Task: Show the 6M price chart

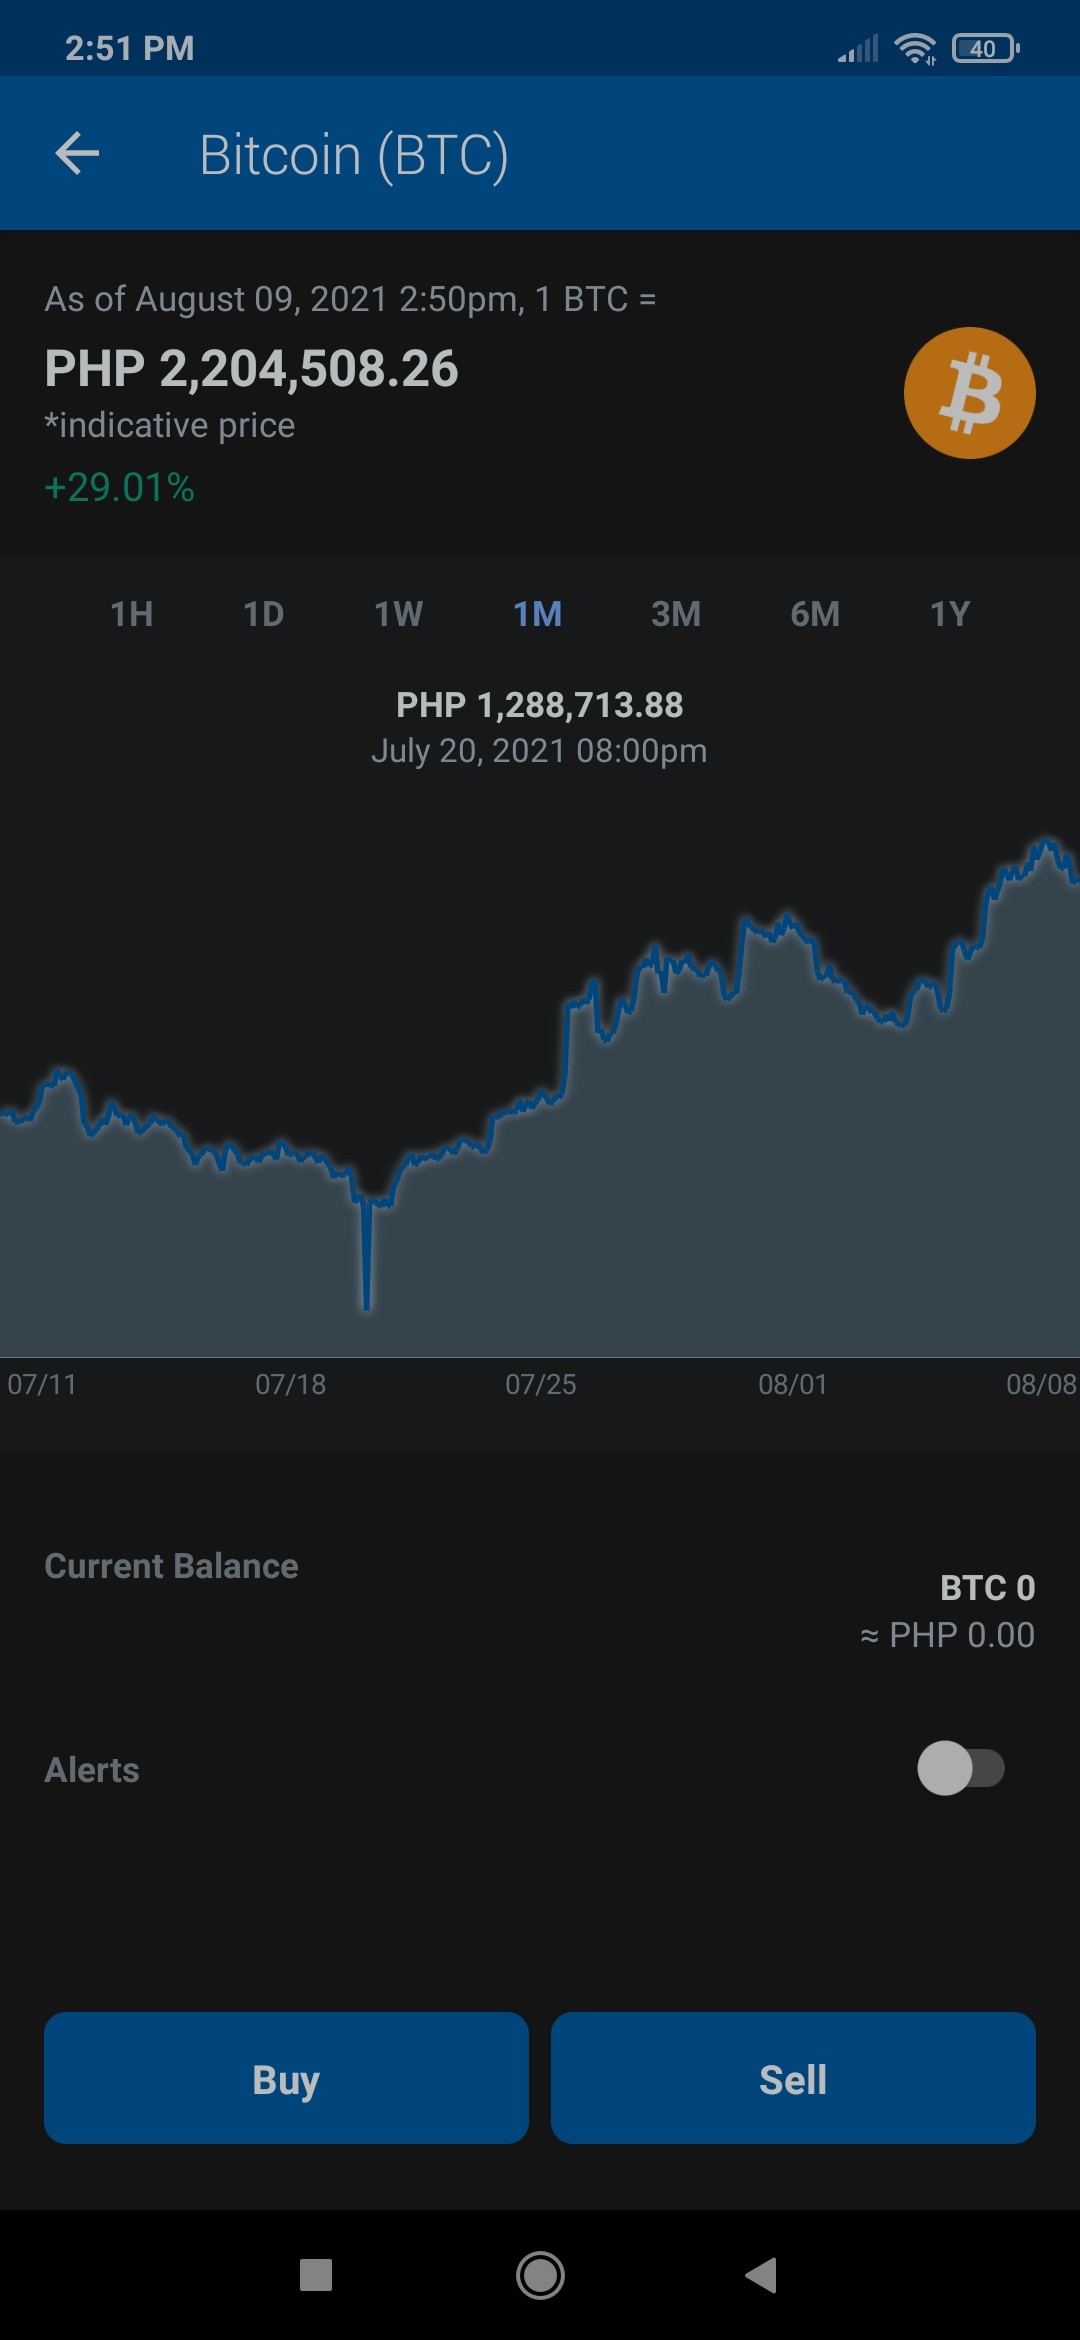Action: click(815, 614)
